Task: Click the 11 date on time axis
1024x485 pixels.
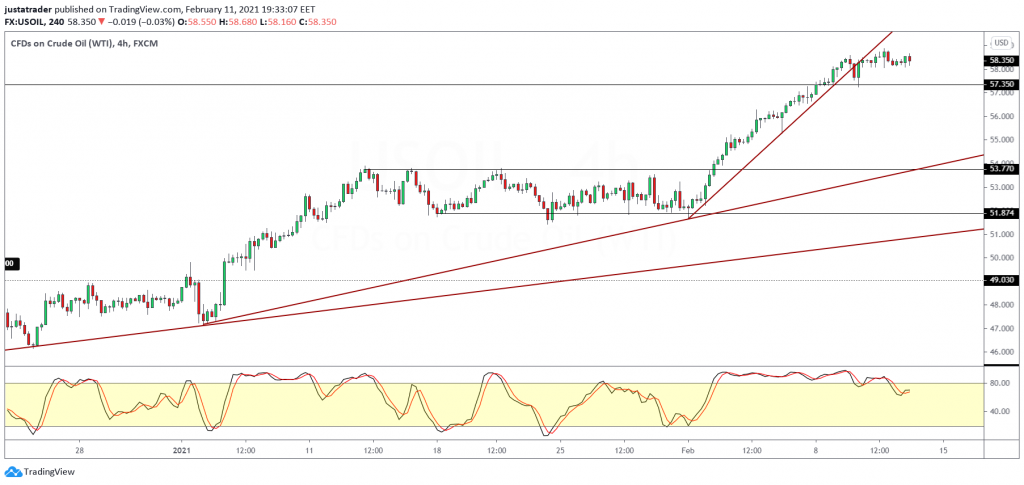Action: pyautogui.click(x=309, y=450)
